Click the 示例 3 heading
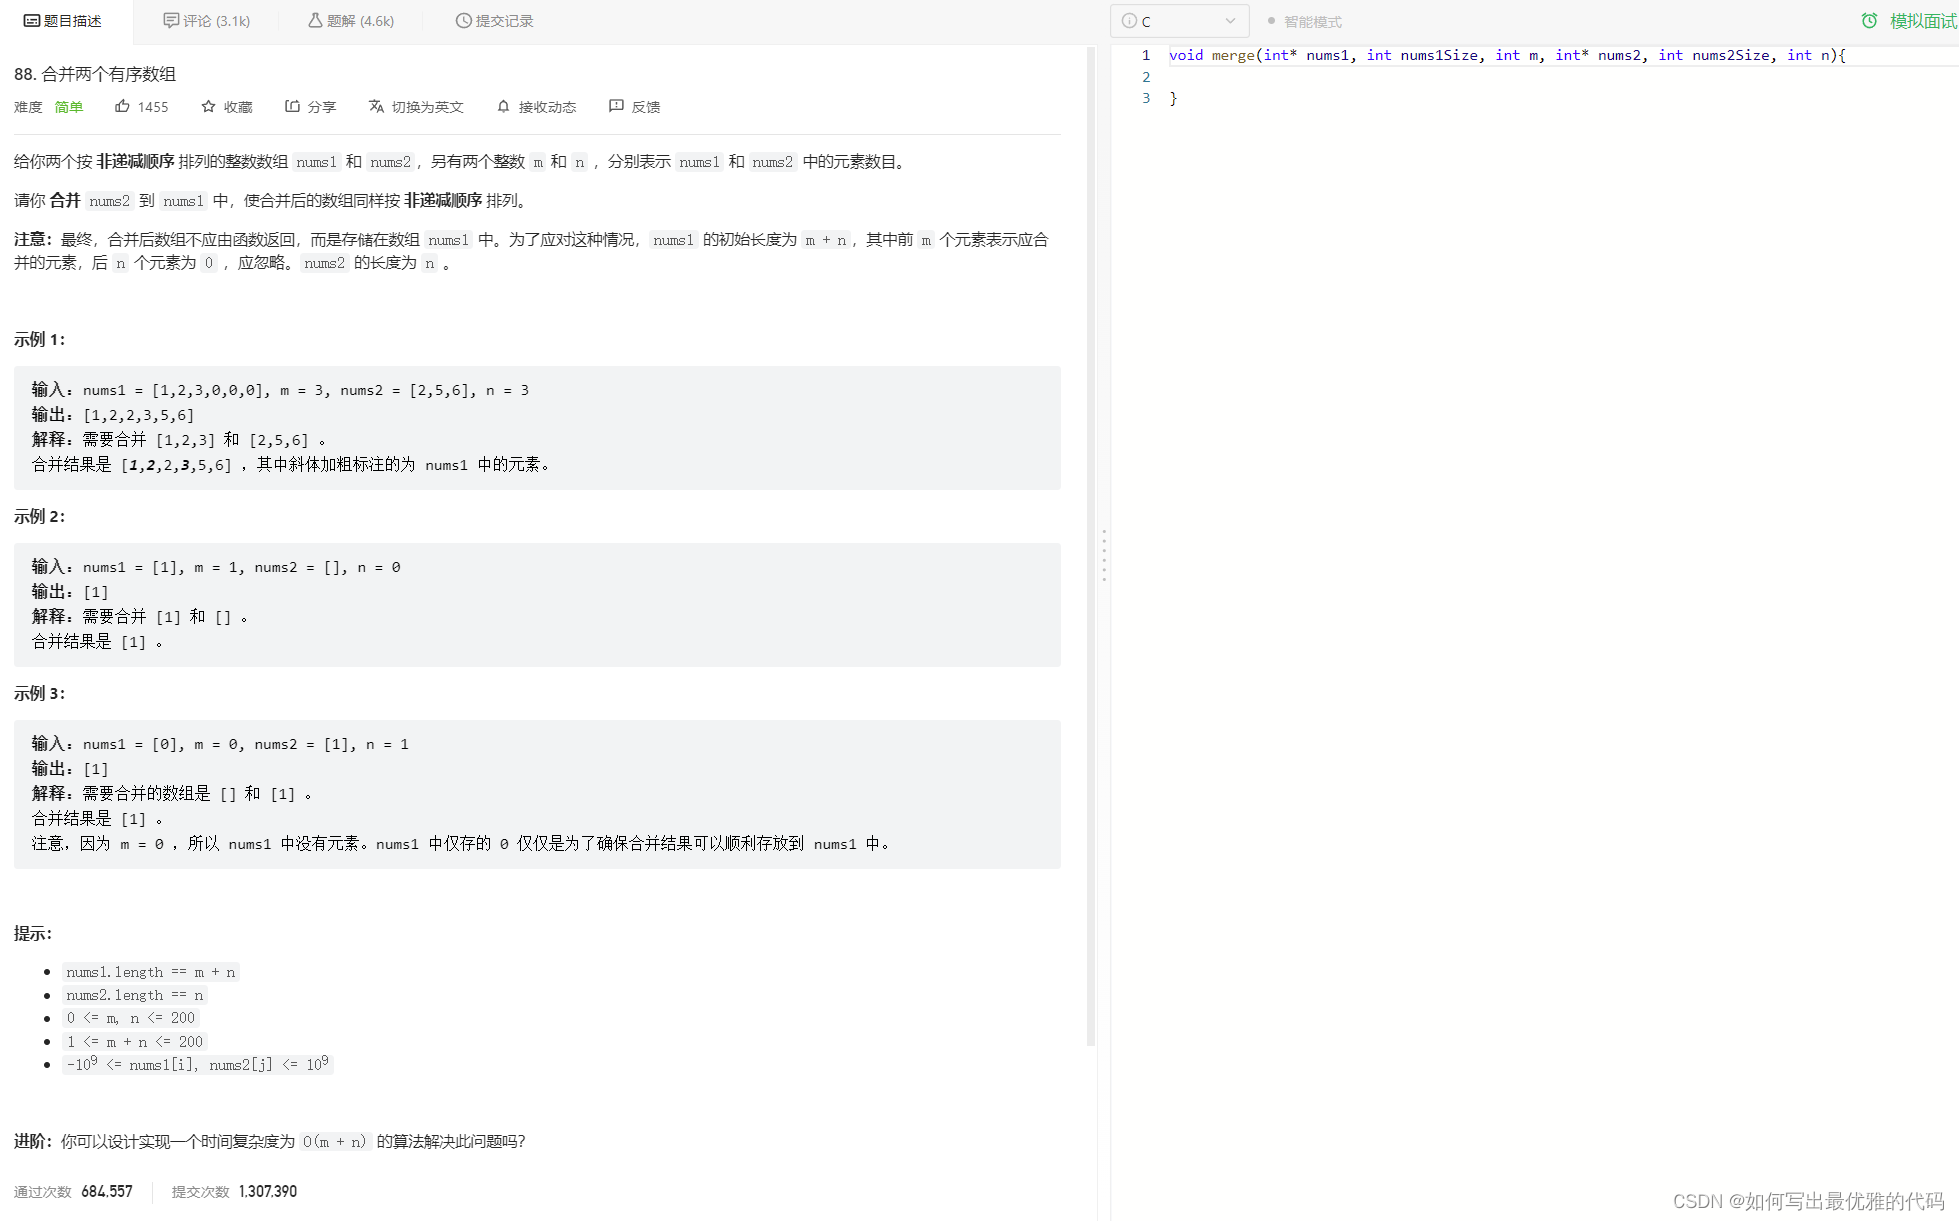 coord(39,693)
